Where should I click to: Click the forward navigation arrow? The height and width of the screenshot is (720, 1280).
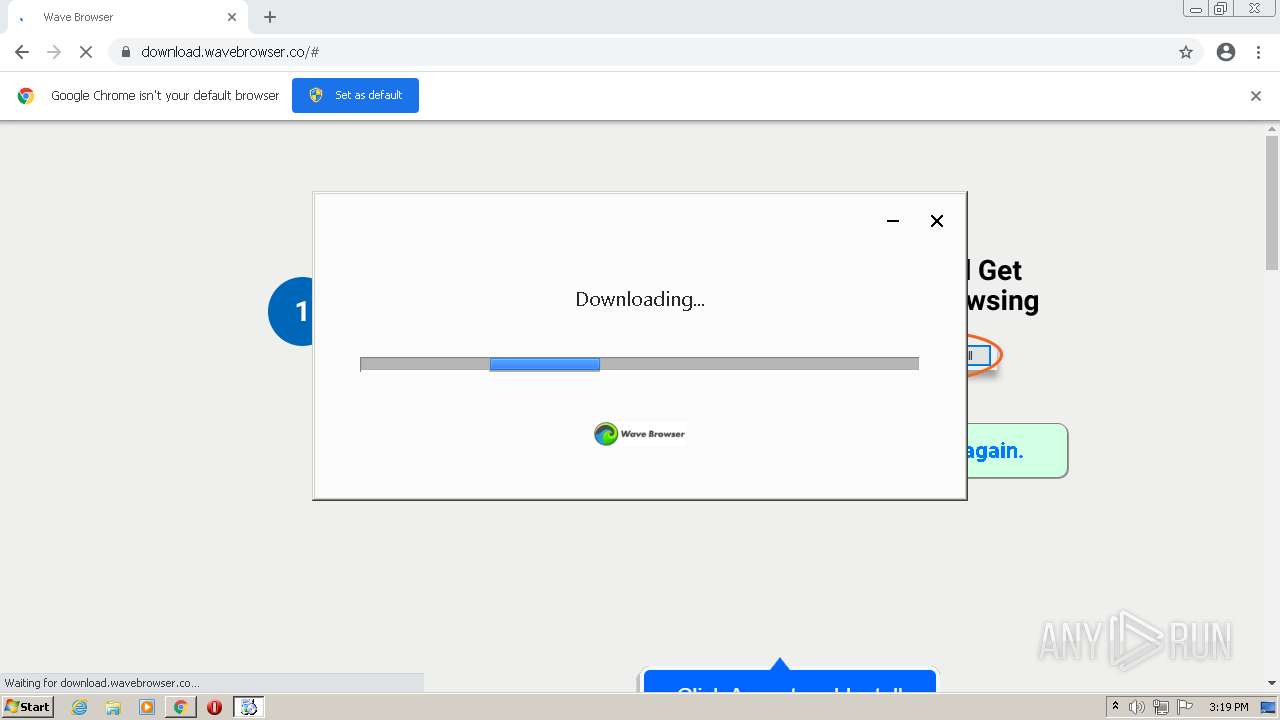(x=54, y=52)
